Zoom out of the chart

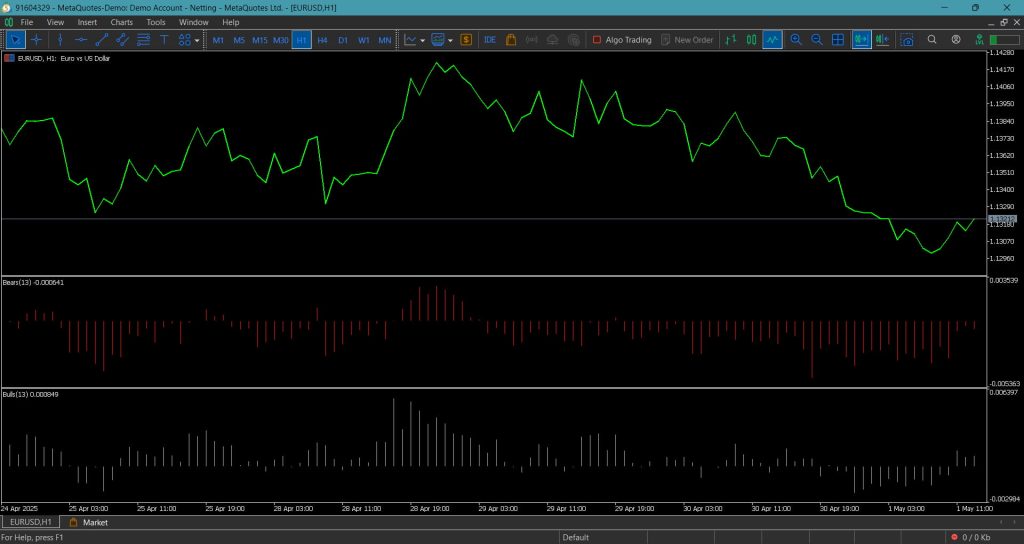pos(816,40)
